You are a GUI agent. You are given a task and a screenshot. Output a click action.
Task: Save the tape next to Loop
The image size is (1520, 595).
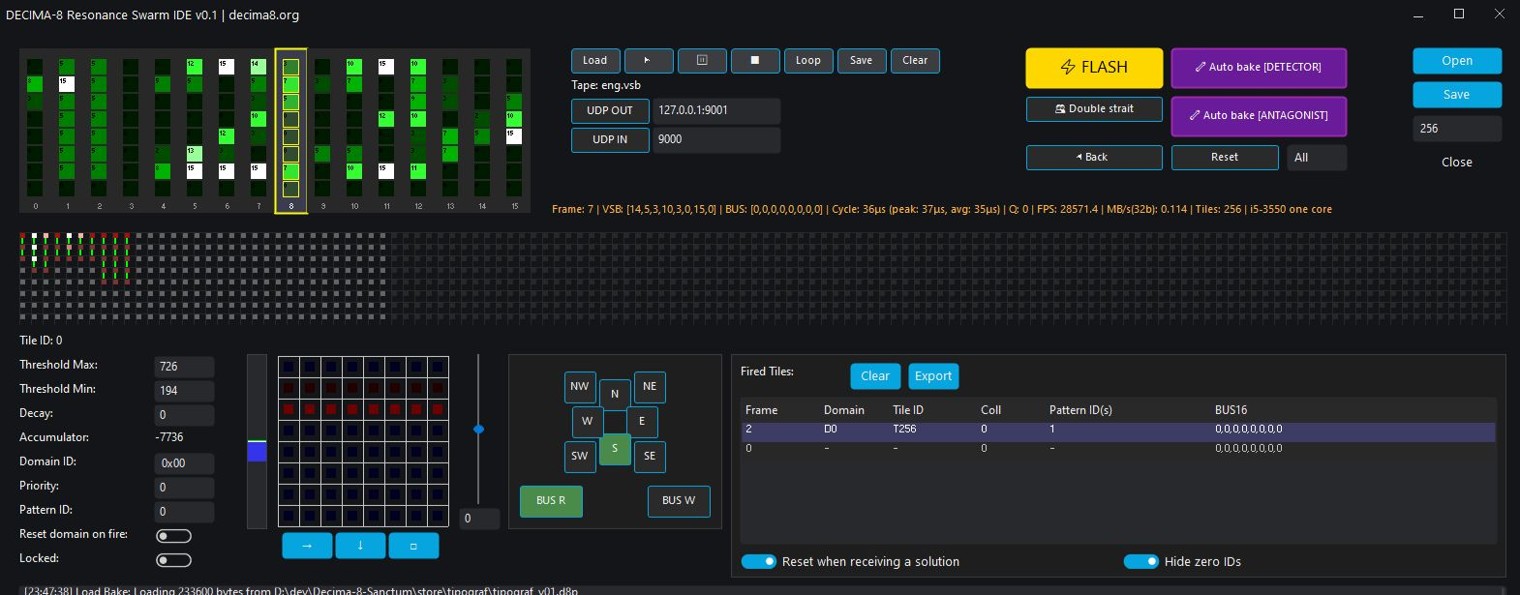tap(861, 60)
